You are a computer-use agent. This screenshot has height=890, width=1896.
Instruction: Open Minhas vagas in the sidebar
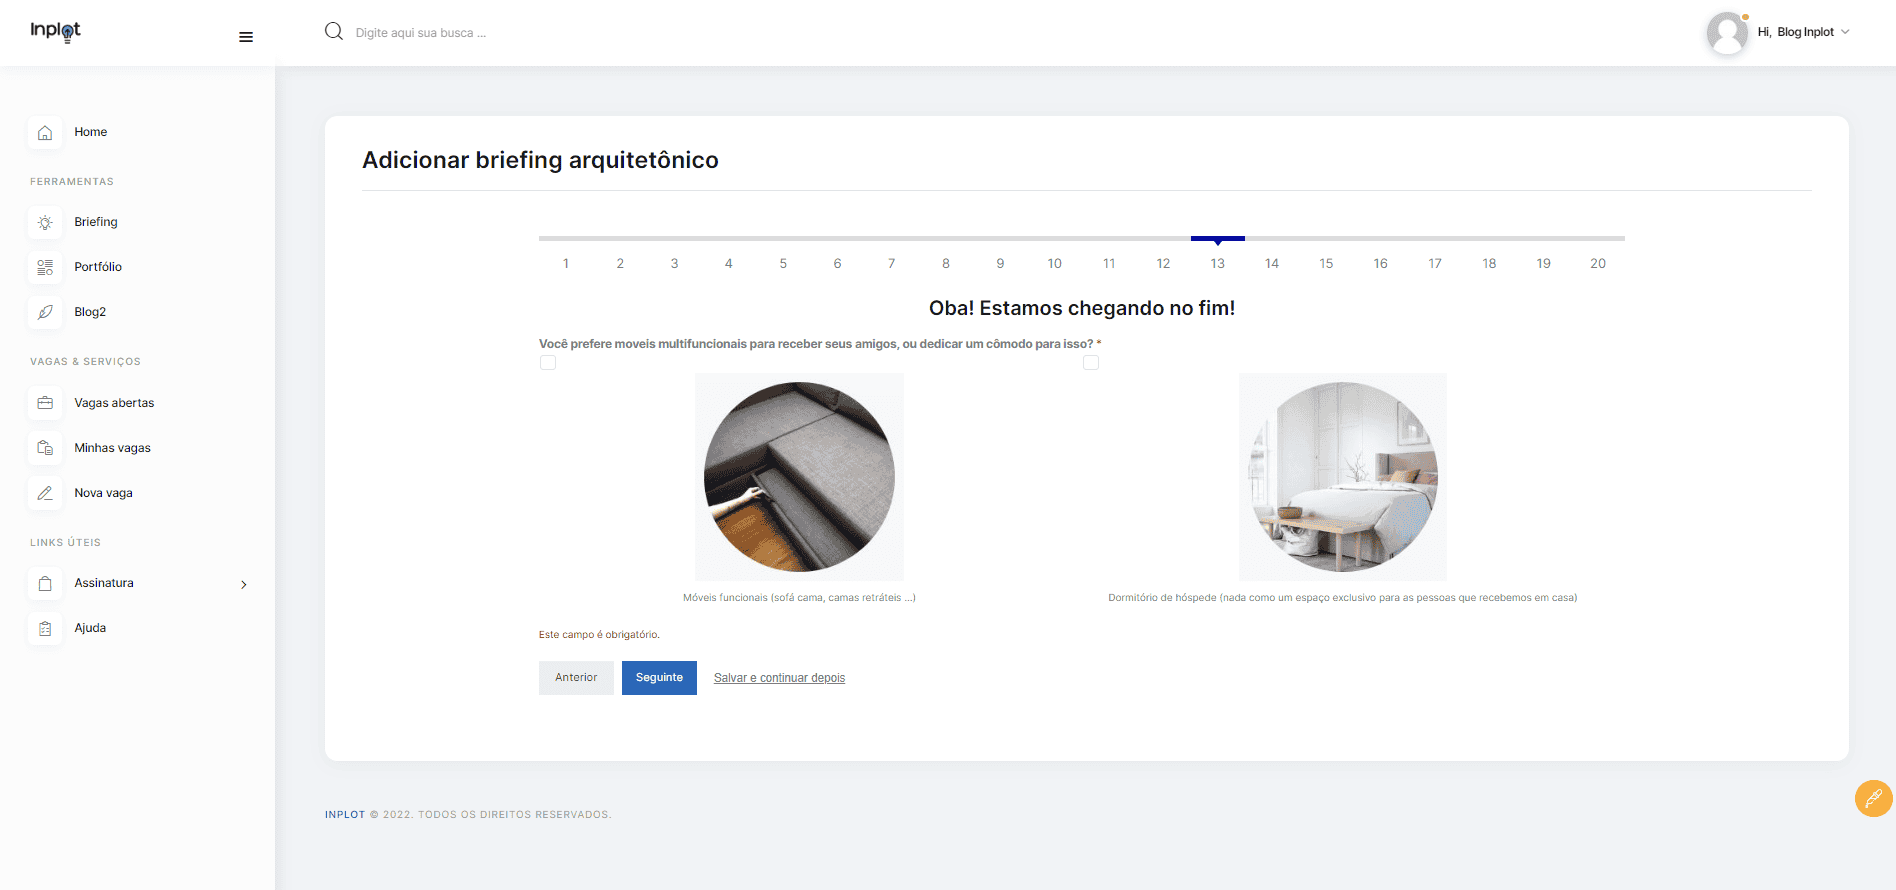(112, 448)
